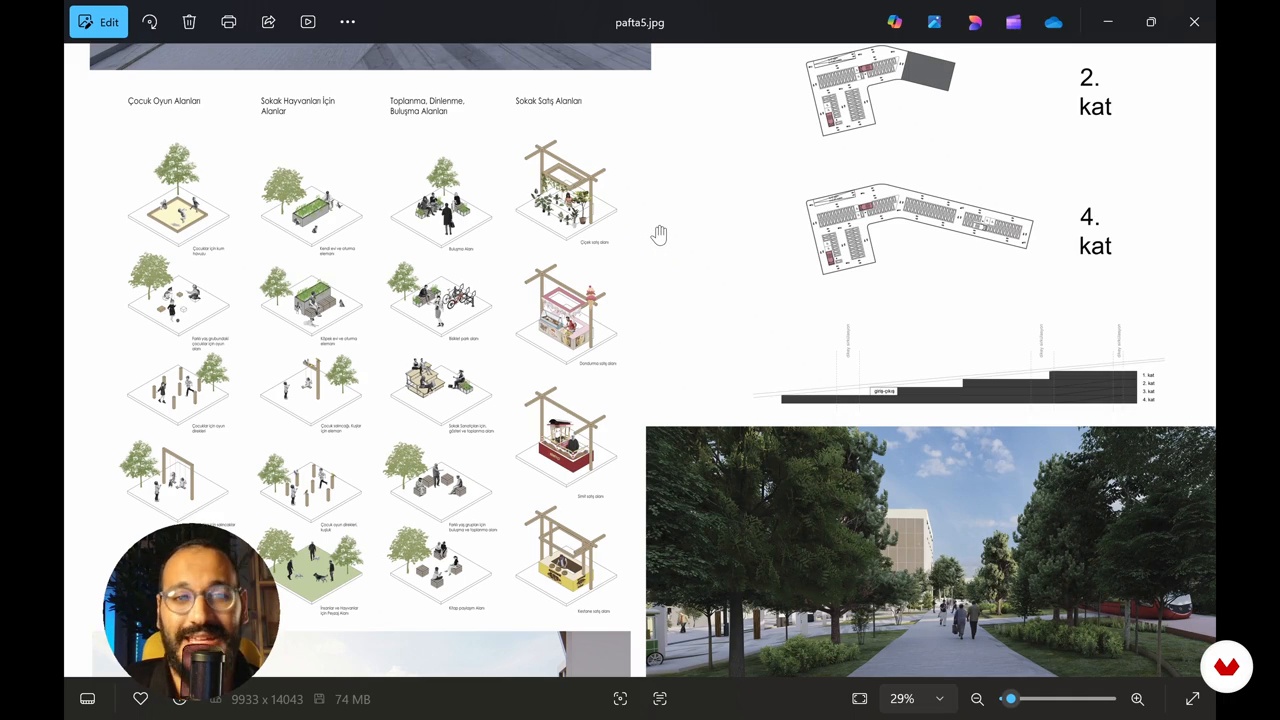Mark photo as favorite with the heart

(140, 699)
